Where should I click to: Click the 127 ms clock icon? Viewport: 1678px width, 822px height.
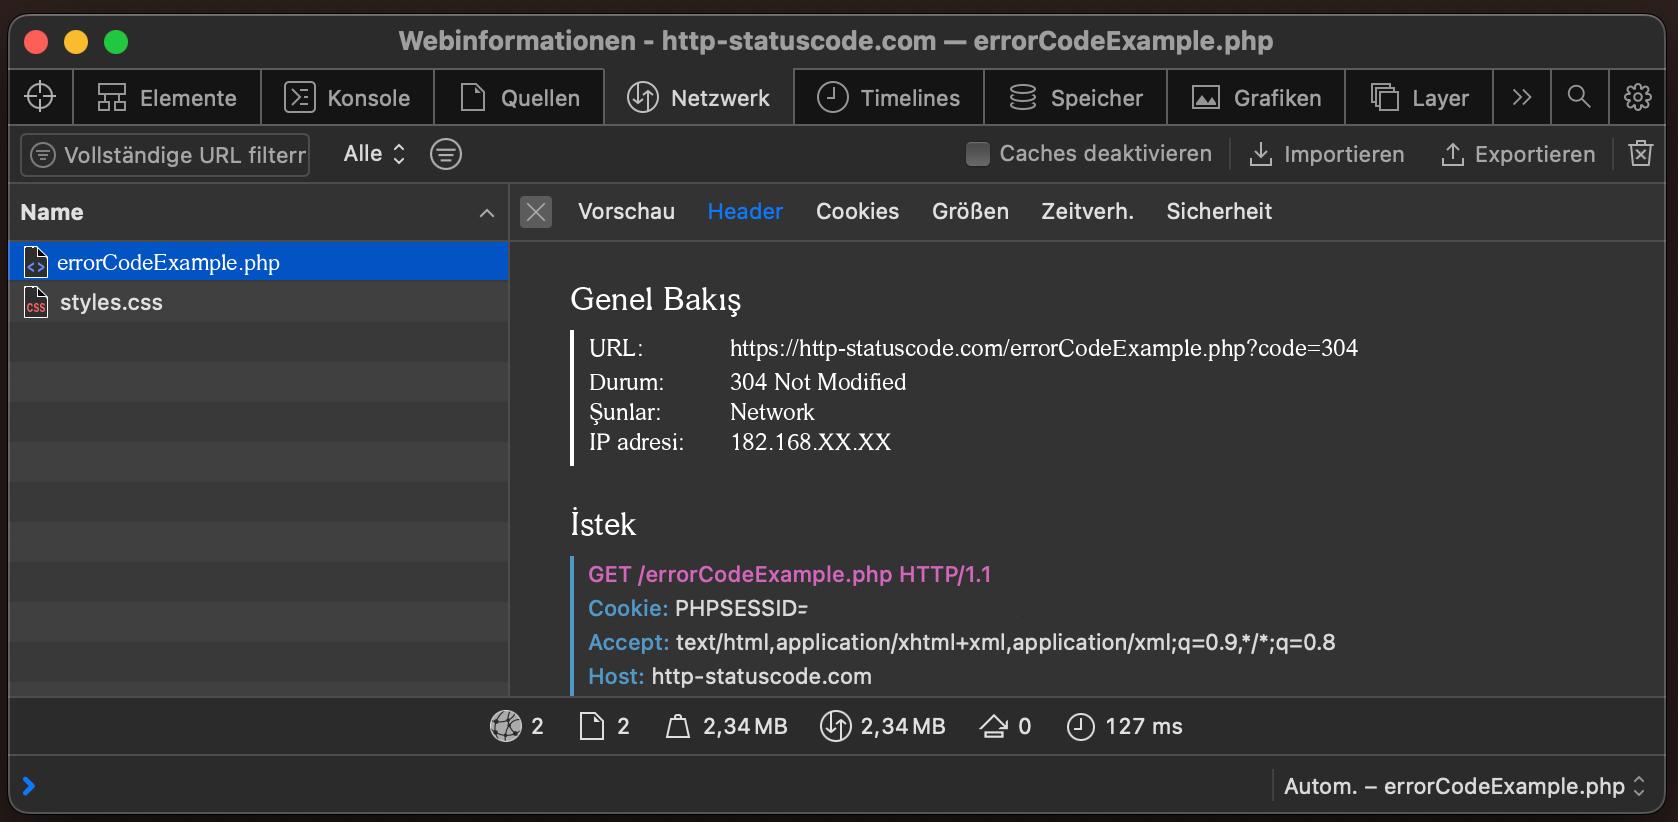[1080, 726]
